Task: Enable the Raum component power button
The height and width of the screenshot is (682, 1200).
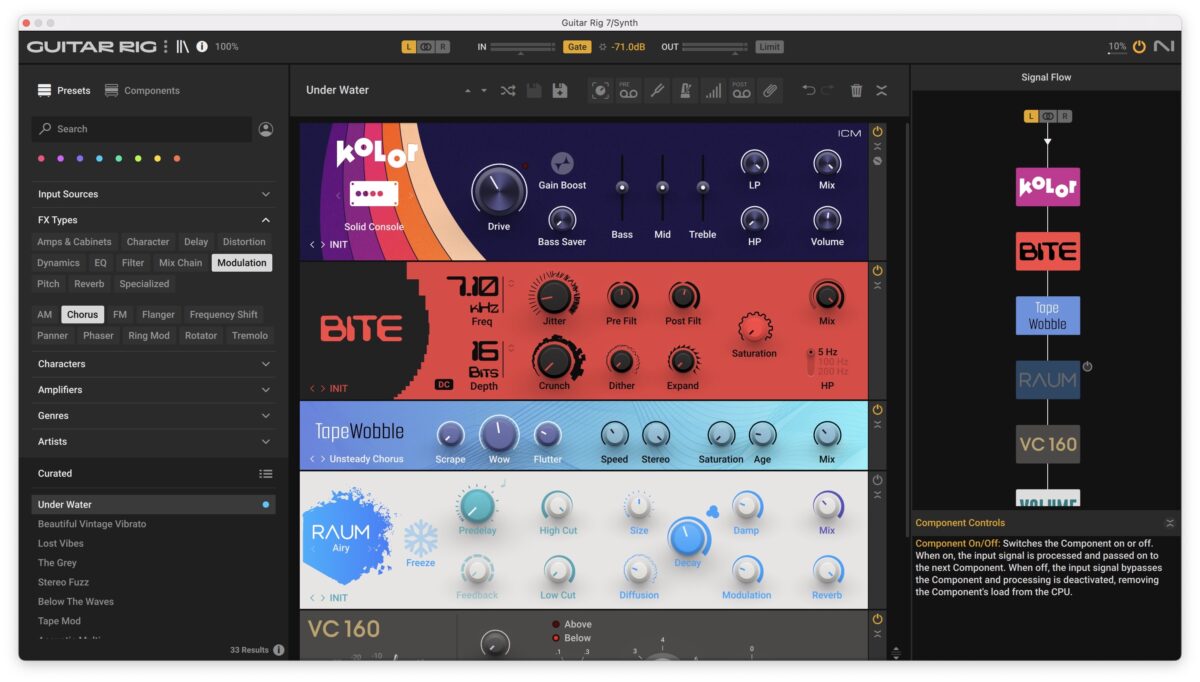Action: tap(877, 480)
